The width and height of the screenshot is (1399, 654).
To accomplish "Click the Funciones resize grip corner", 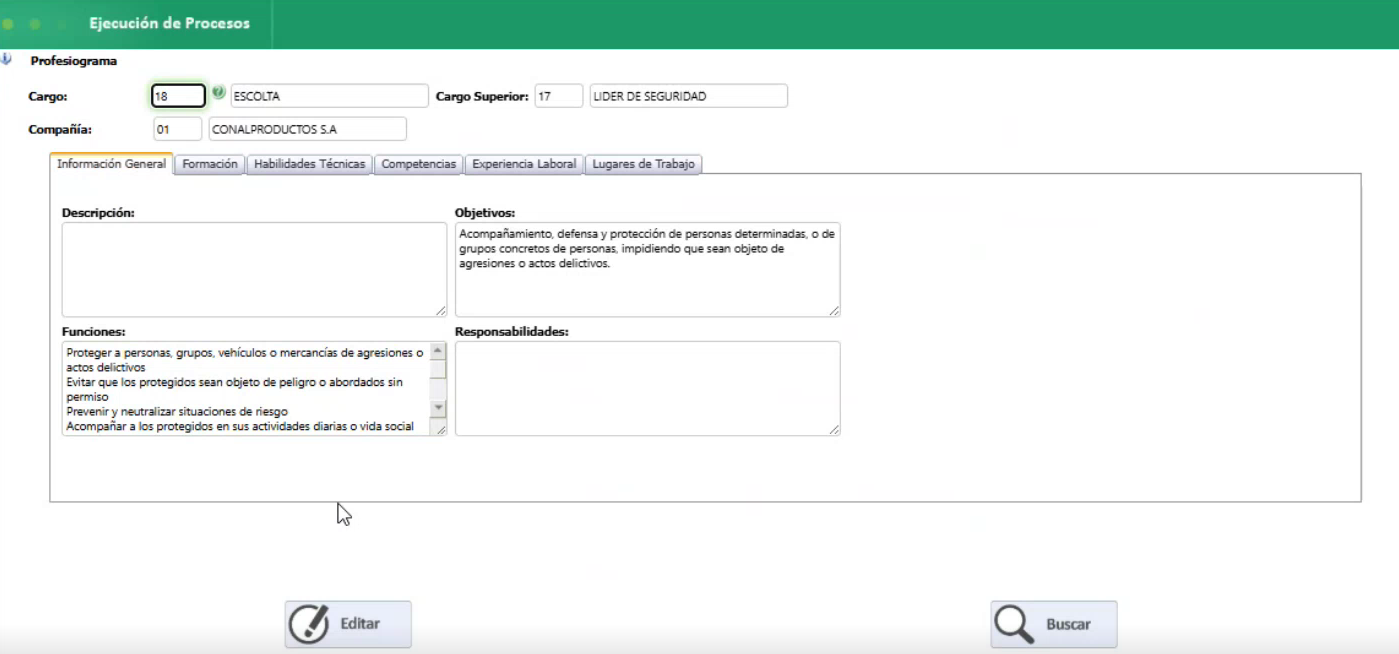I will [x=440, y=429].
